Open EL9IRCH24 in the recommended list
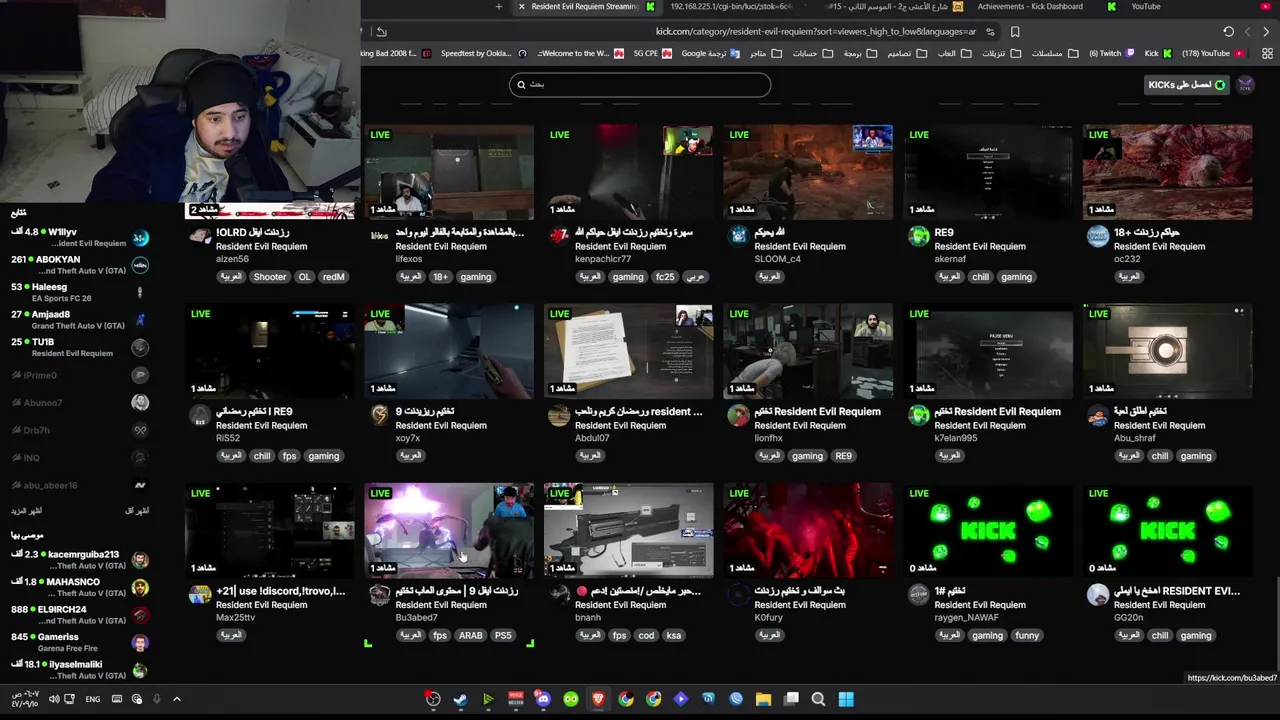Image resolution: width=1280 pixels, height=720 pixels. coord(80,615)
